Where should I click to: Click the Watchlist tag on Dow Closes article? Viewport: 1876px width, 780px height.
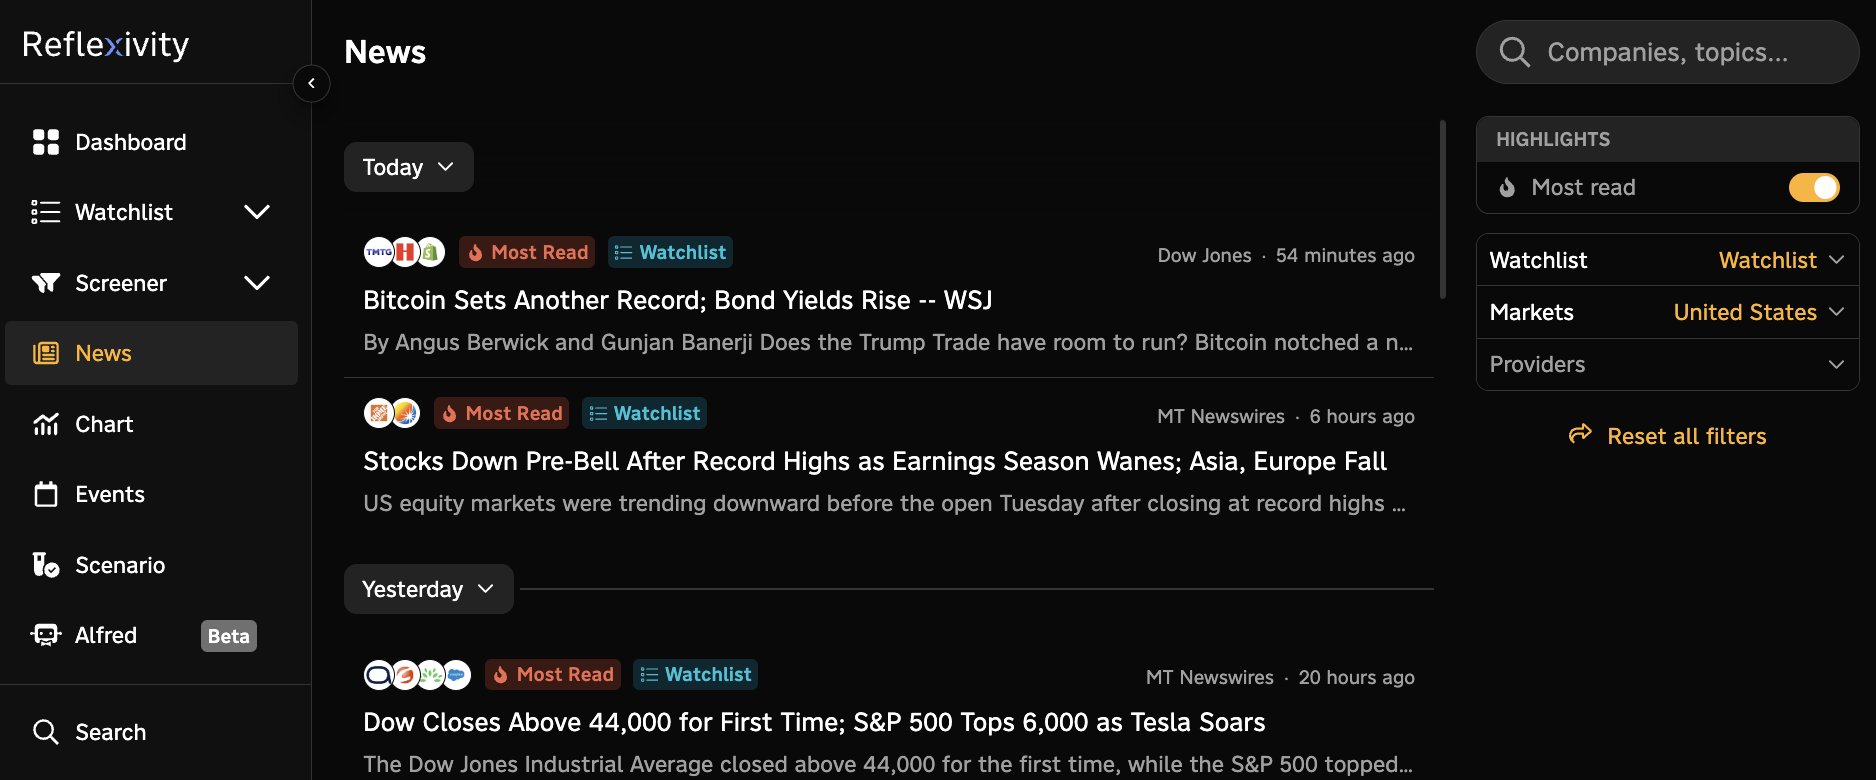pyautogui.click(x=696, y=675)
